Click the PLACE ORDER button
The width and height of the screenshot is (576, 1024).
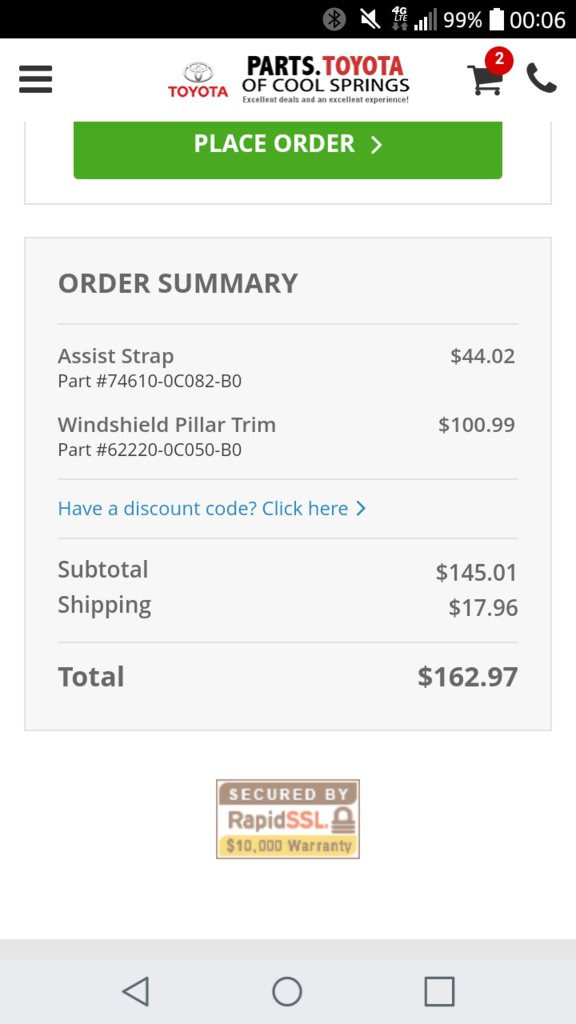pyautogui.click(x=288, y=149)
